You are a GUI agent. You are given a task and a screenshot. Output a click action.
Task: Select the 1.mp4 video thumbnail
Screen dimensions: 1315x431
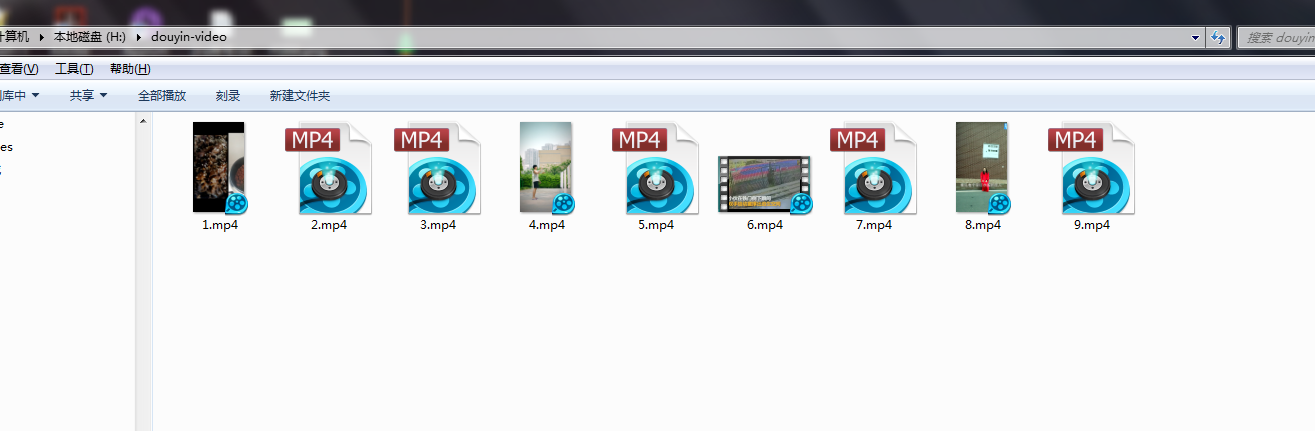click(x=219, y=167)
